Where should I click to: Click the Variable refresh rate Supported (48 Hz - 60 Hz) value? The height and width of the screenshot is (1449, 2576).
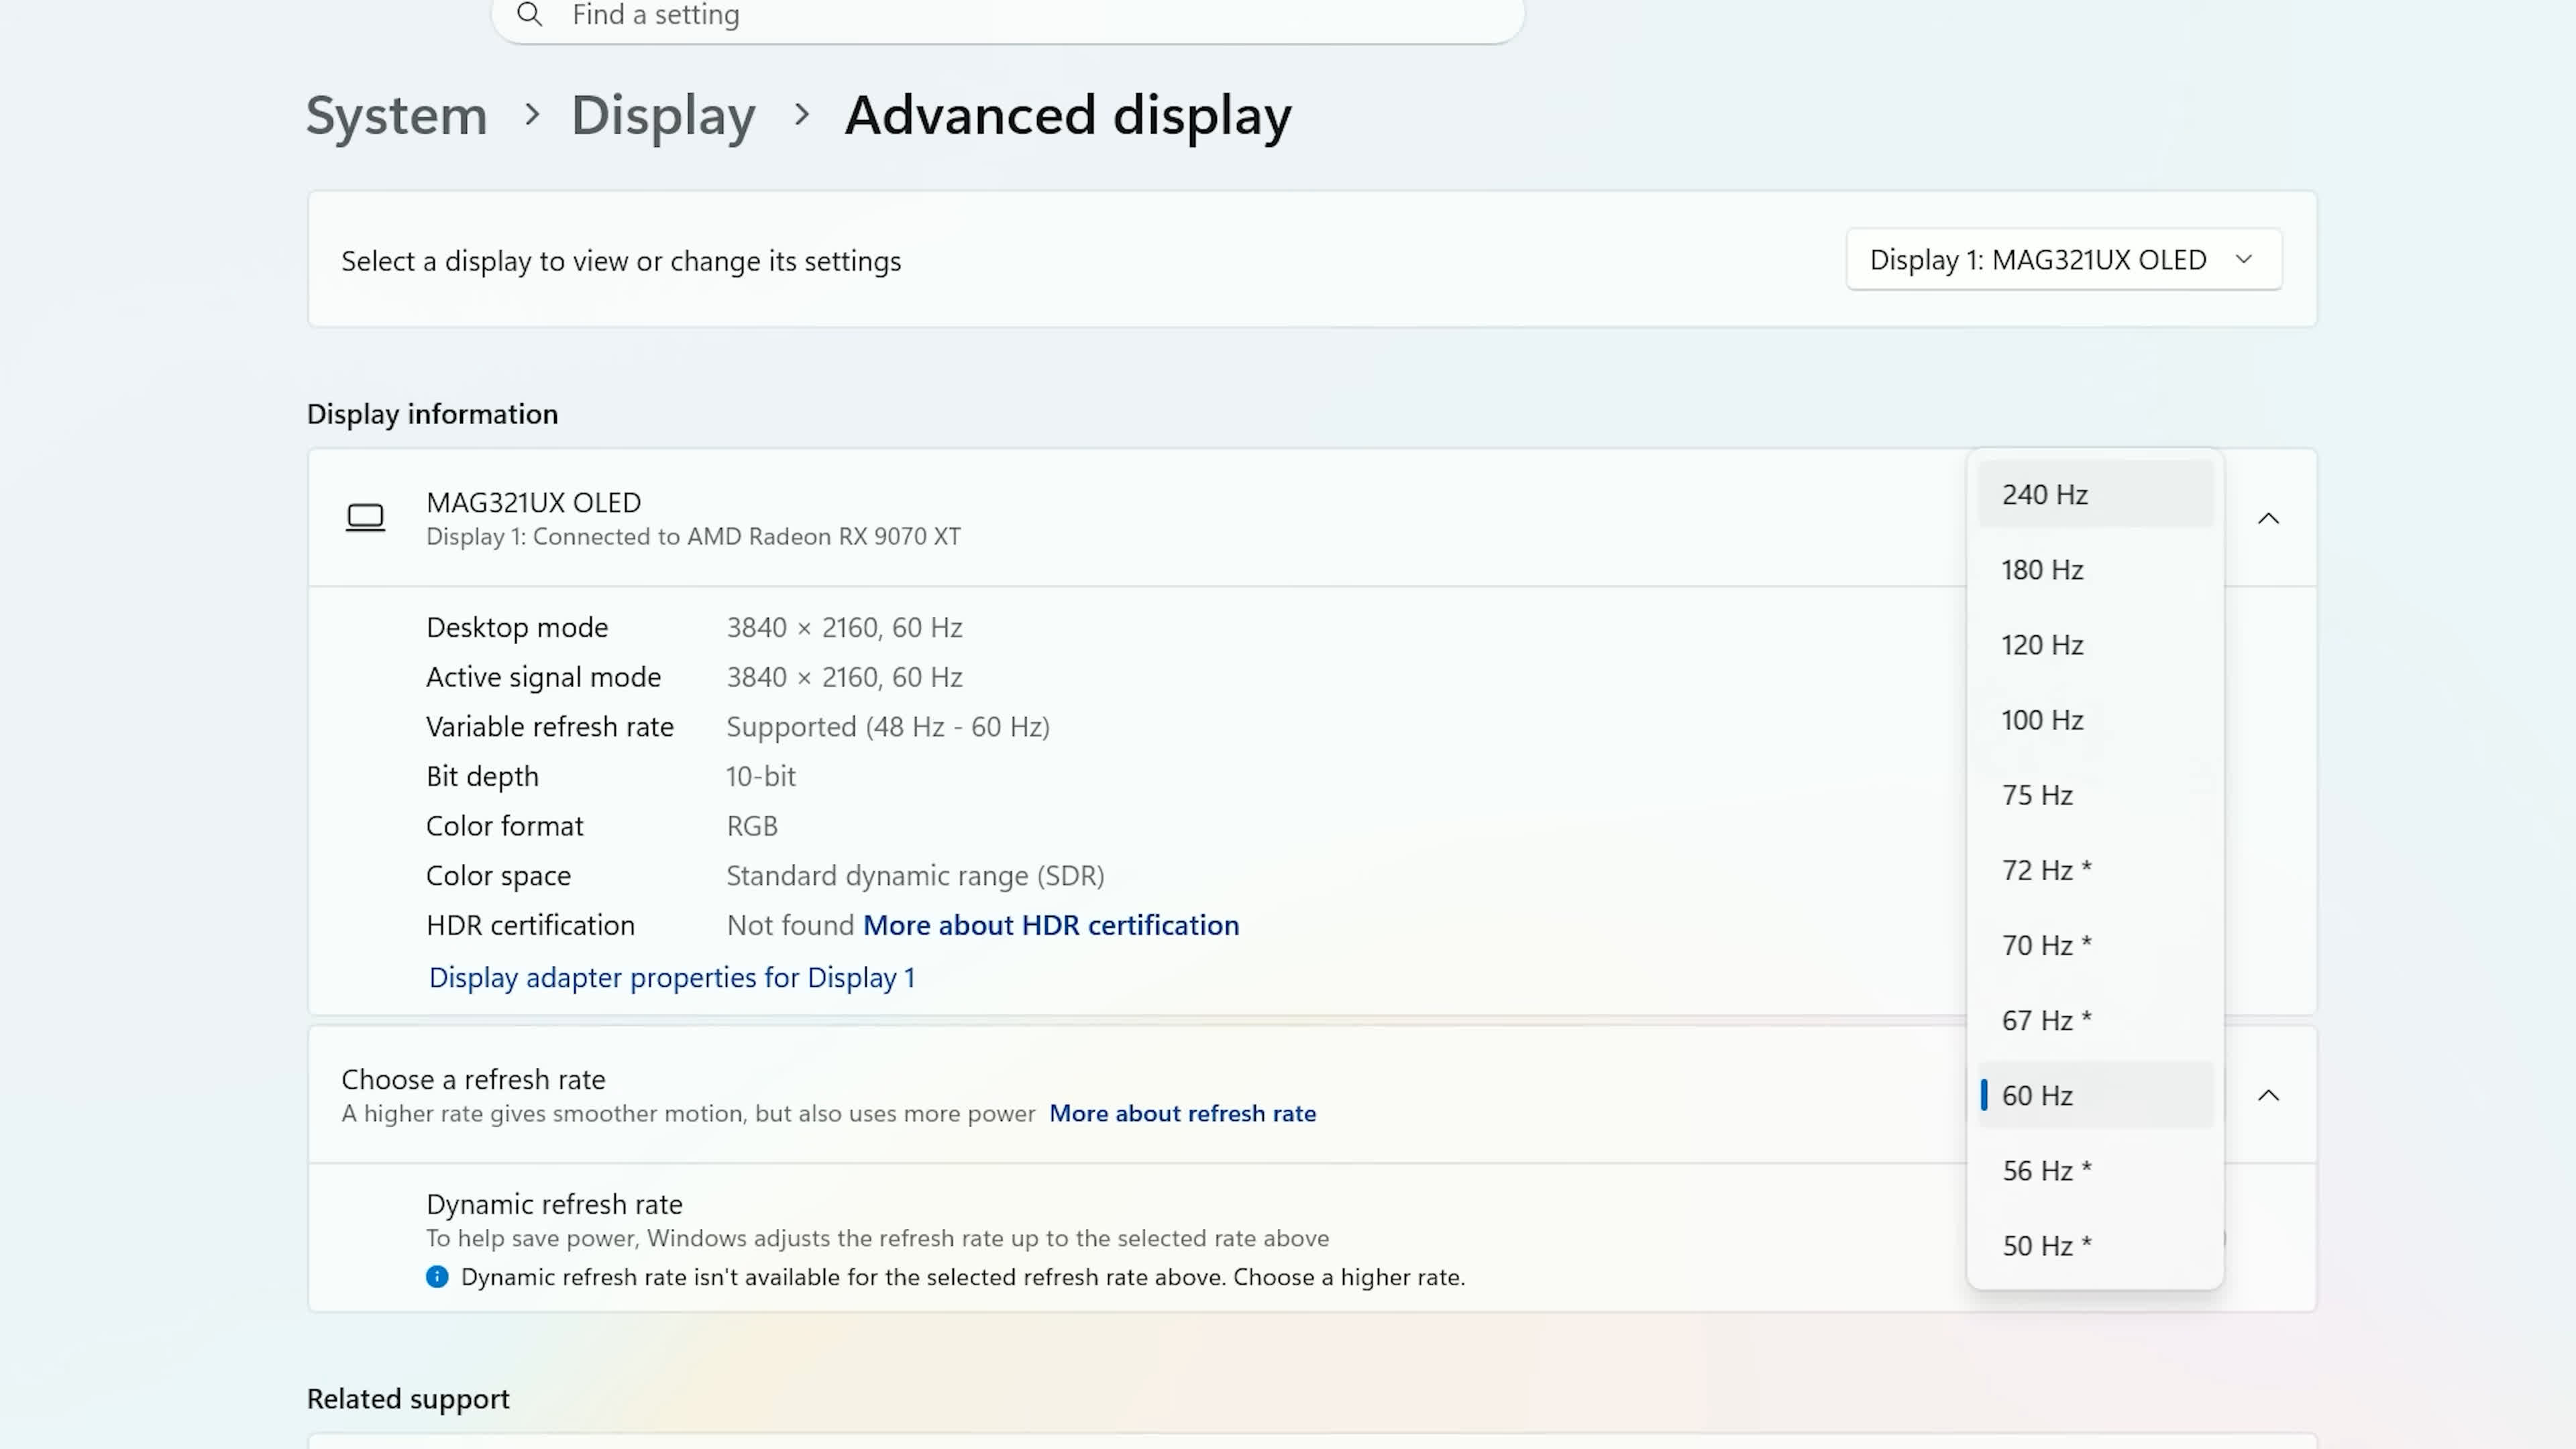coord(888,726)
